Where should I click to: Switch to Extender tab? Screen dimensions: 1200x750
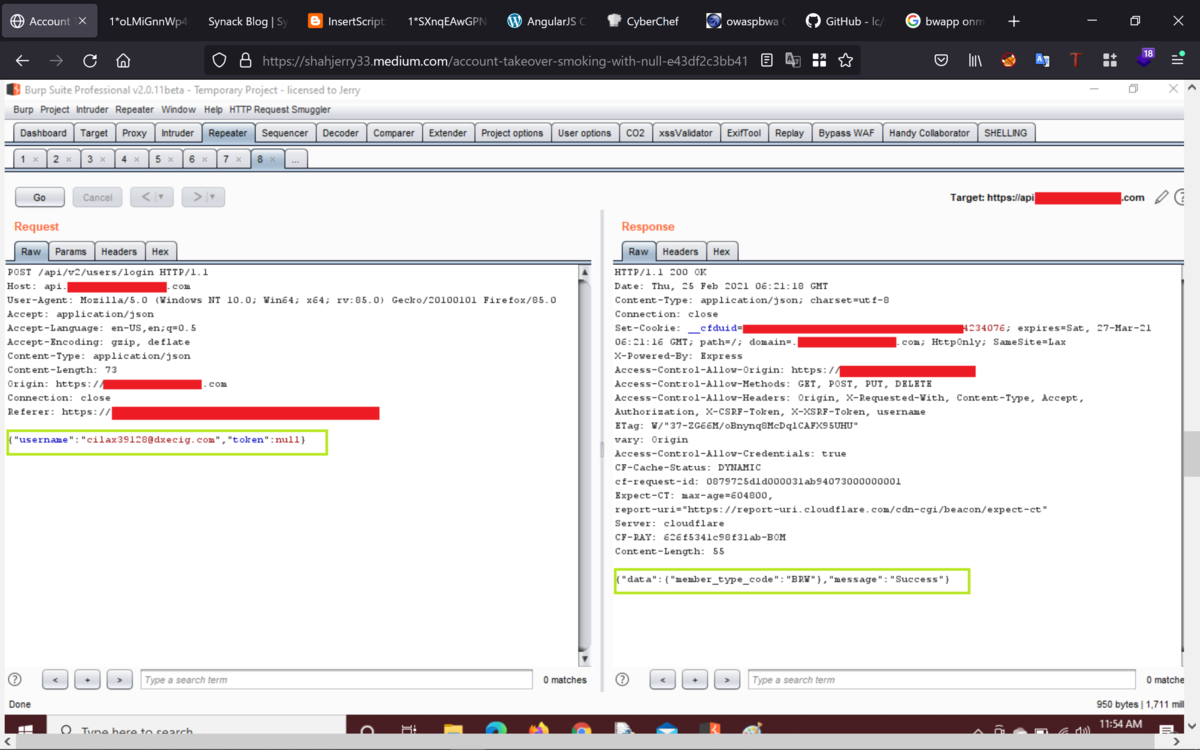point(447,133)
